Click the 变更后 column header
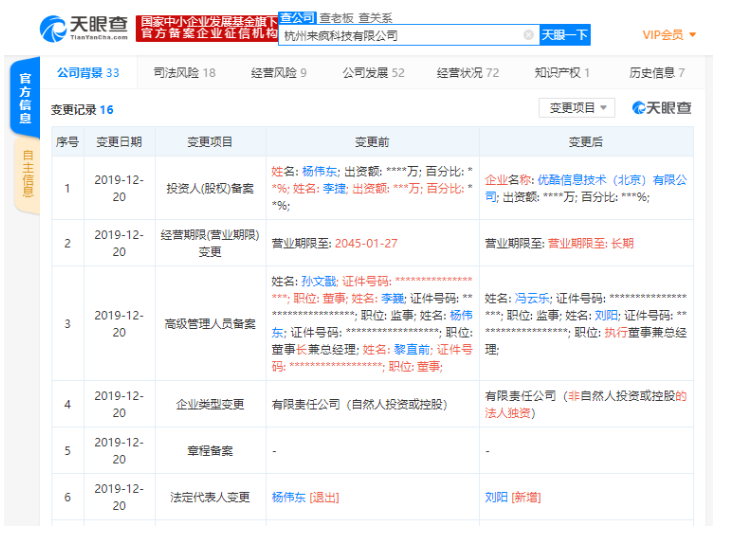 tap(586, 142)
